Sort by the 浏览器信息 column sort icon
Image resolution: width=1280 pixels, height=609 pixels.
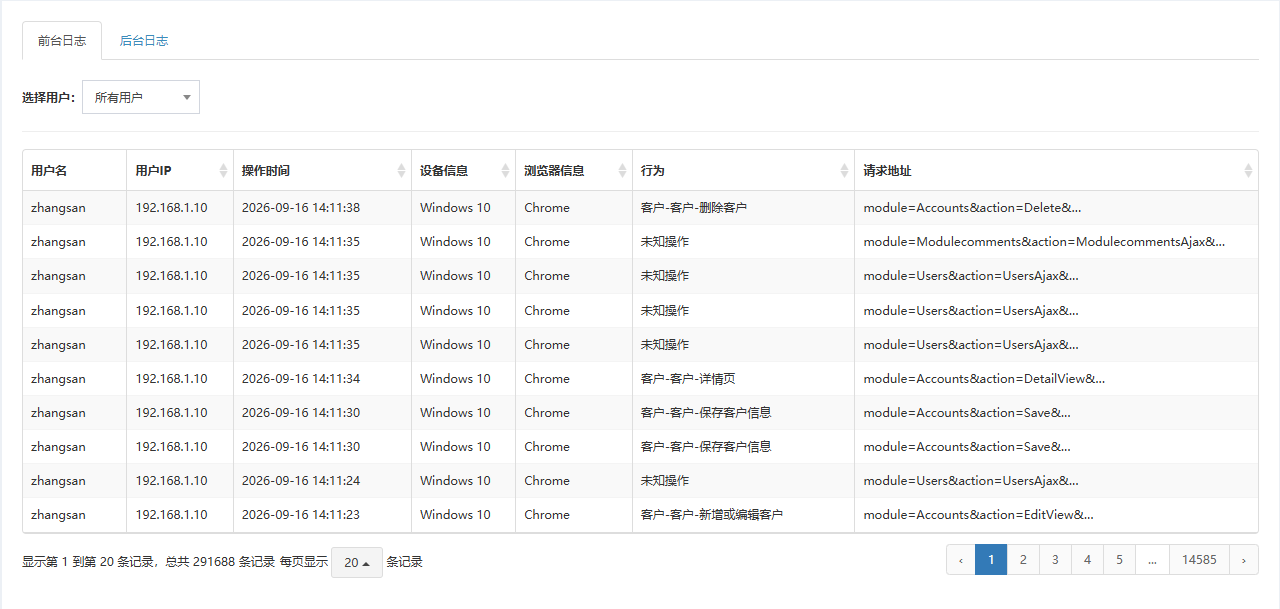point(623,171)
